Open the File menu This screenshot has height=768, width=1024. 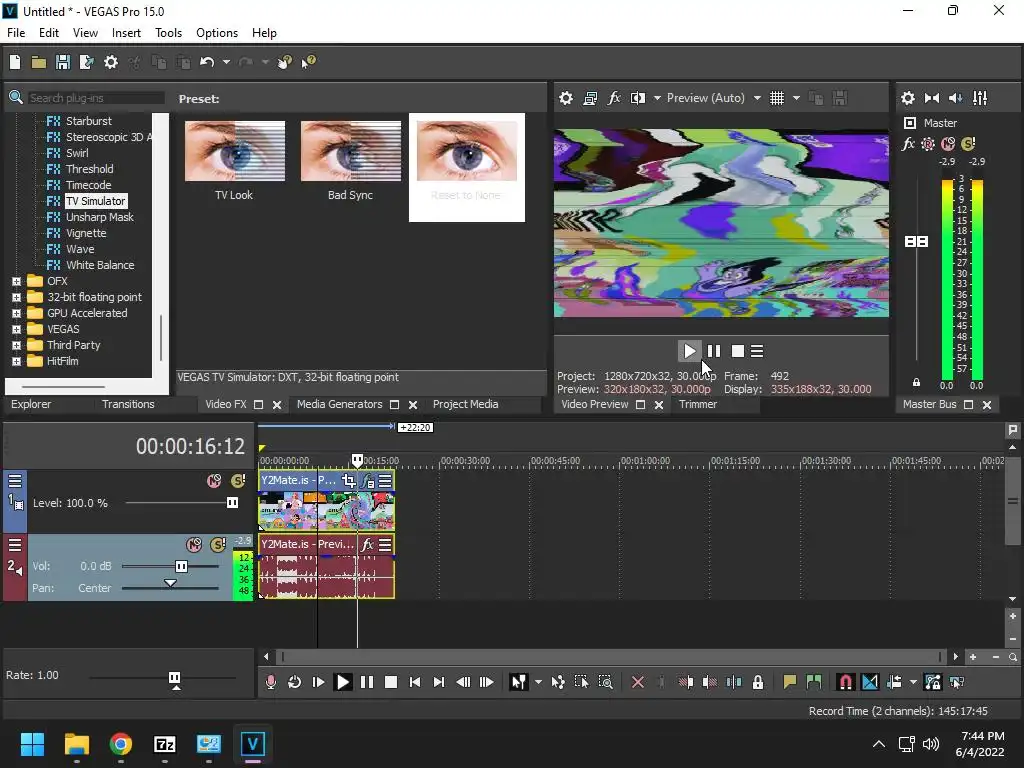pyautogui.click(x=16, y=33)
